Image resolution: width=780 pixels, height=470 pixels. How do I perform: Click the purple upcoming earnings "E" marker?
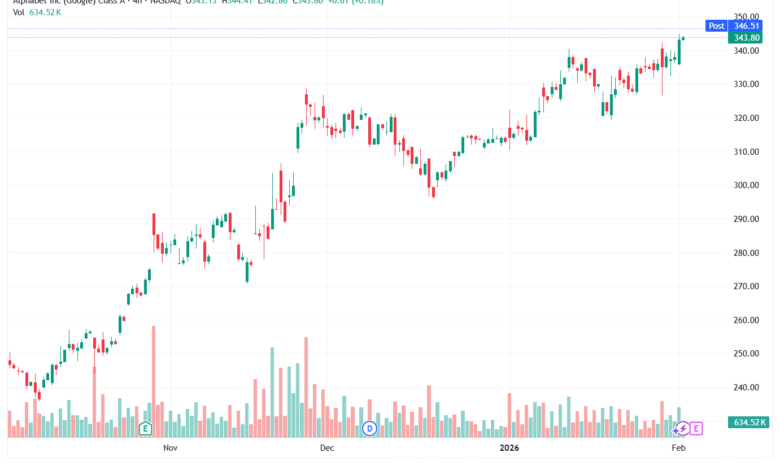pos(696,428)
